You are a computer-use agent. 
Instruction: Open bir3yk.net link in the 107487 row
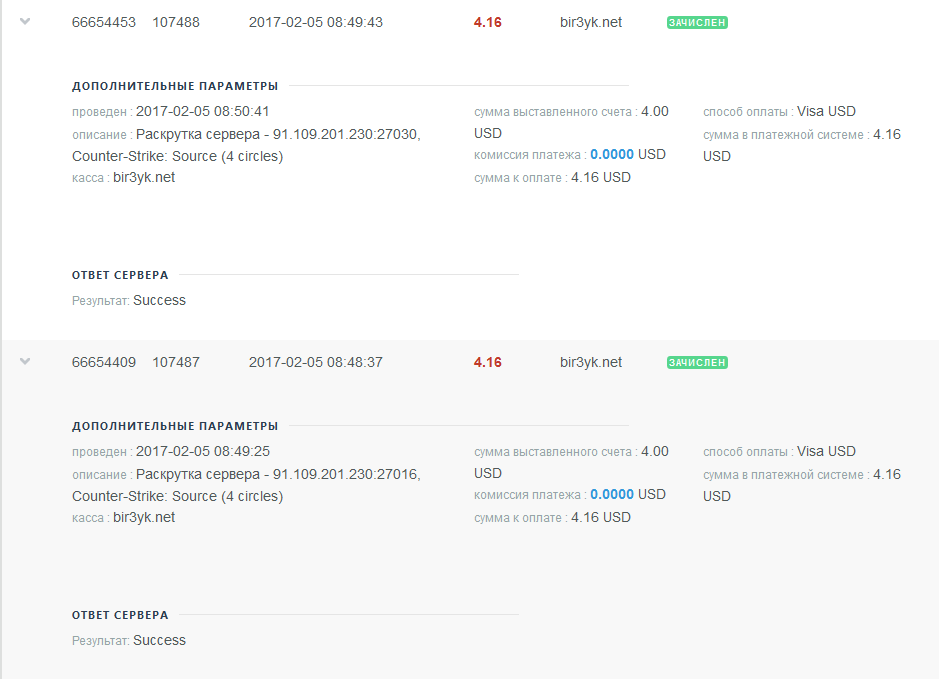[591, 362]
